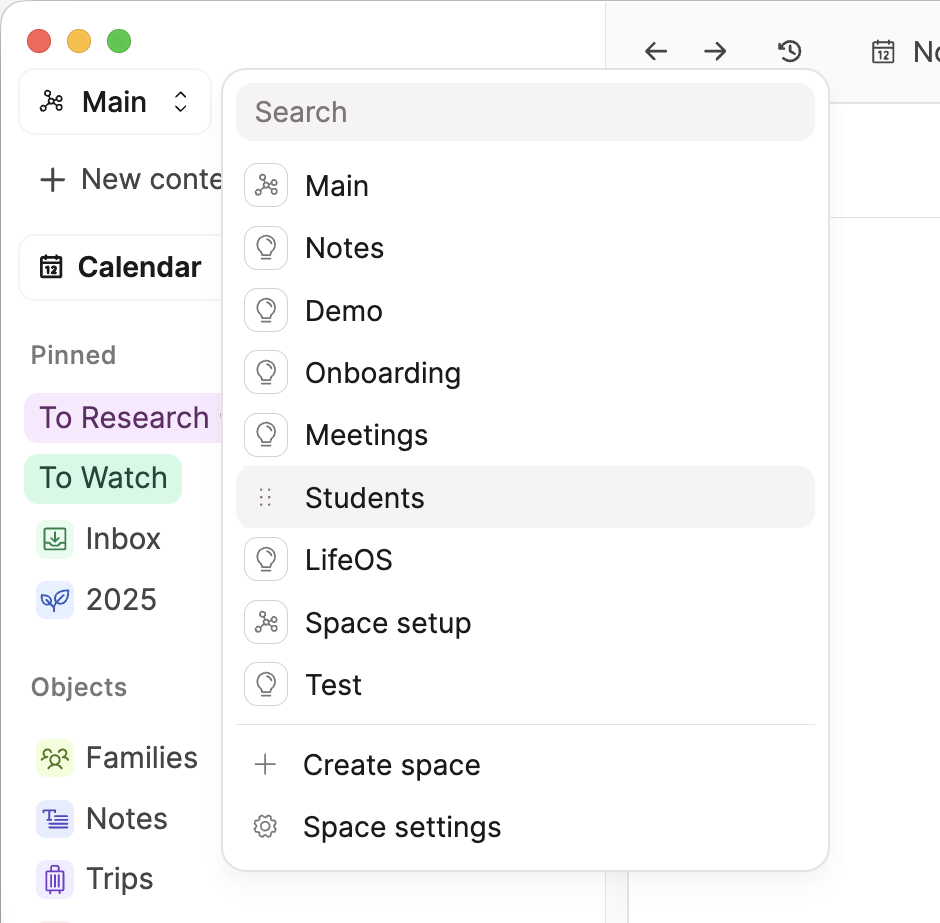This screenshot has width=940, height=923.
Task: Click the Trips luggage icon
Action: click(55, 879)
